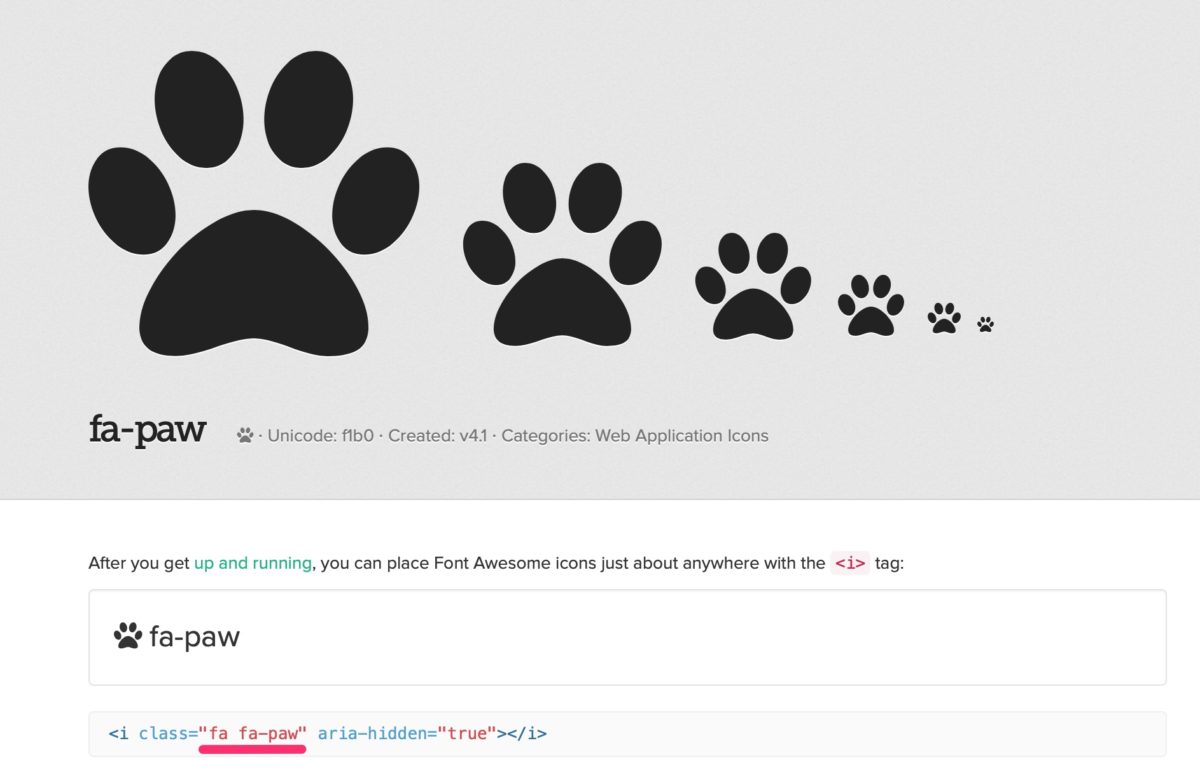1200x771 pixels.
Task: Click the aria-hidden attribute in the code snippet
Action: coord(373,733)
